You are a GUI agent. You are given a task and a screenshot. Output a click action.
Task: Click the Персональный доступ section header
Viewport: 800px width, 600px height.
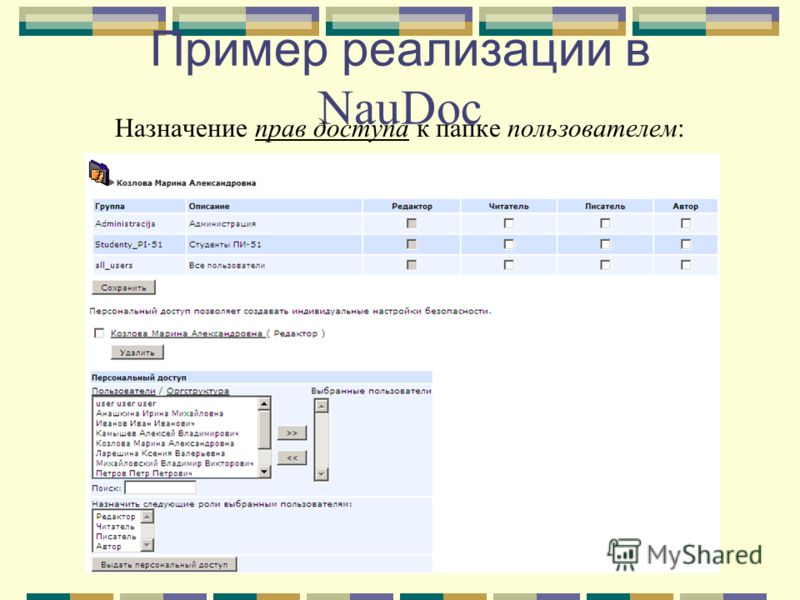point(262,378)
